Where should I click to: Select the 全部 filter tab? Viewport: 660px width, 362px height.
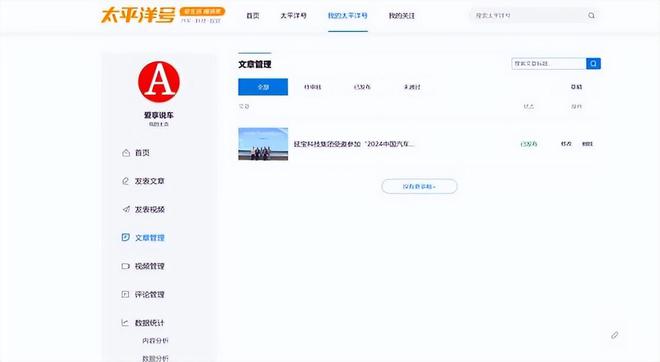pyautogui.click(x=263, y=87)
